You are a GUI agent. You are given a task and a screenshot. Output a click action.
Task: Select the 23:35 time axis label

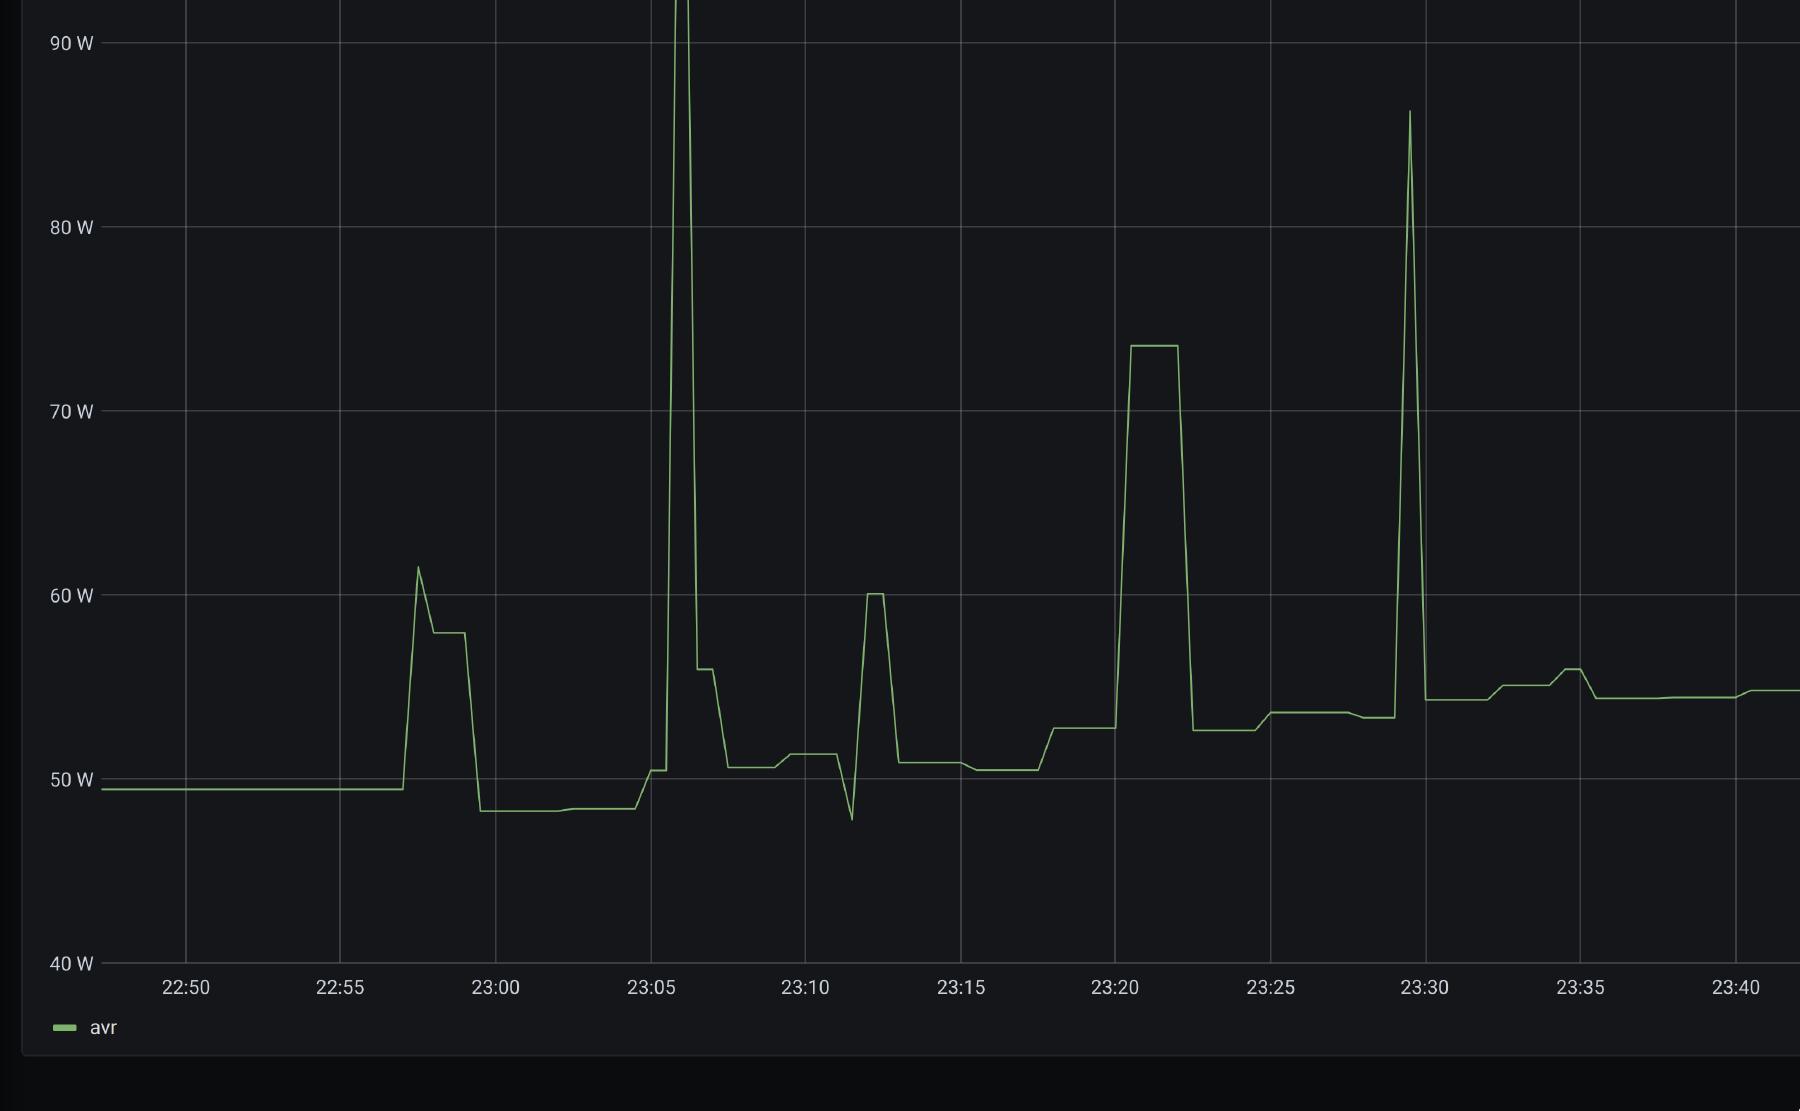[1580, 987]
